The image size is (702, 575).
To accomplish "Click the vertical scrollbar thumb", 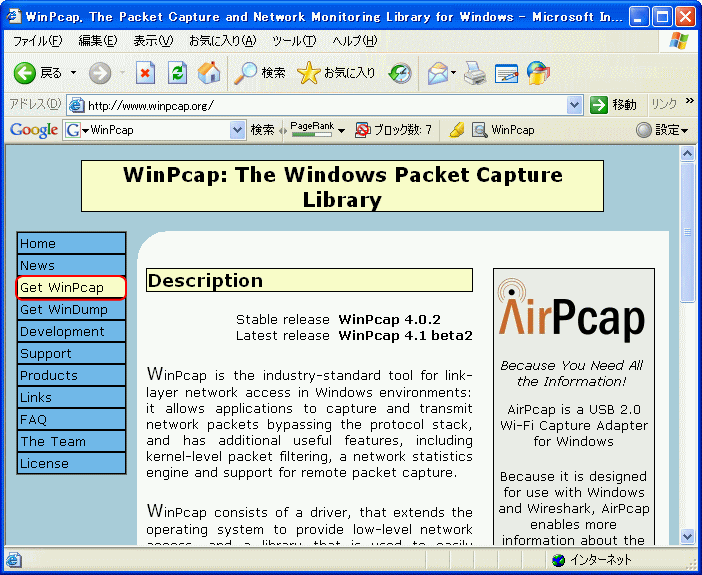I will [687, 233].
